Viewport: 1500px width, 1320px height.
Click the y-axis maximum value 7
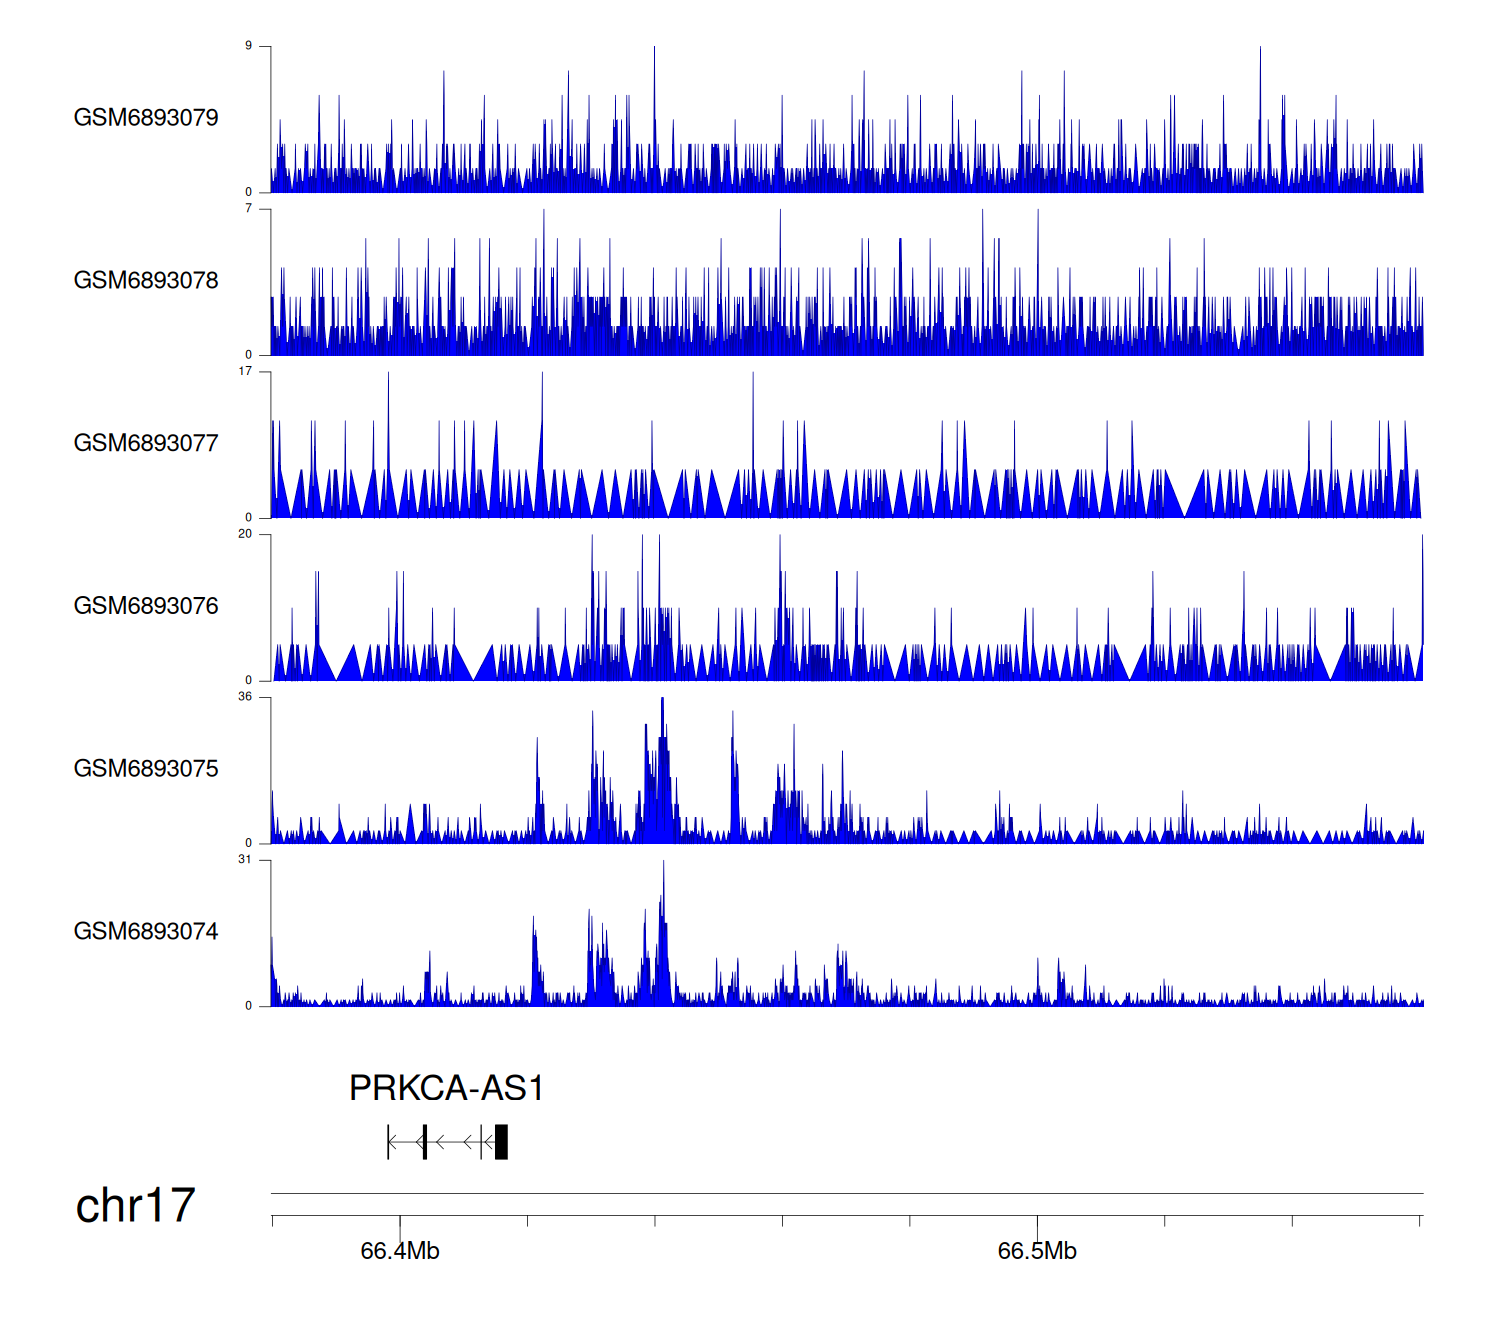pos(249,209)
